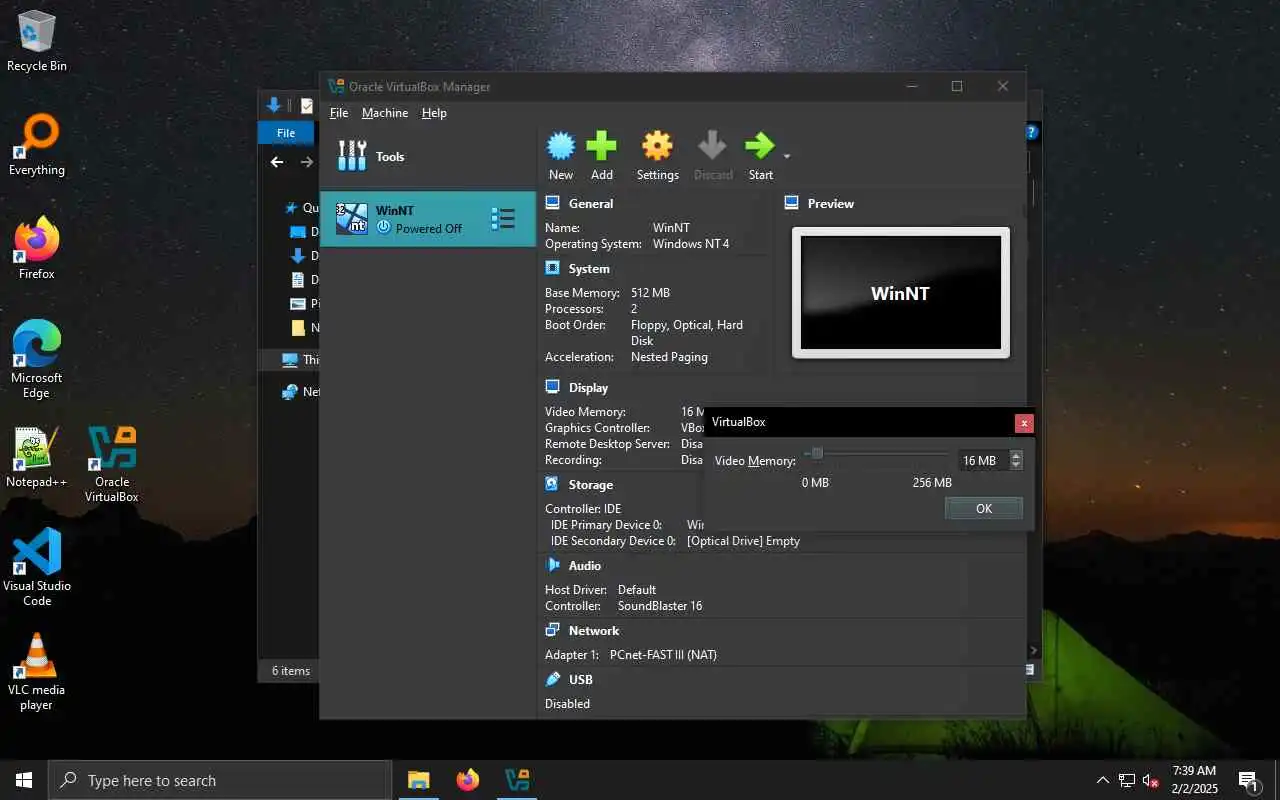Open Visual Studio Code desktop shortcut
Viewport: 1280px width, 800px height.
[x=37, y=567]
